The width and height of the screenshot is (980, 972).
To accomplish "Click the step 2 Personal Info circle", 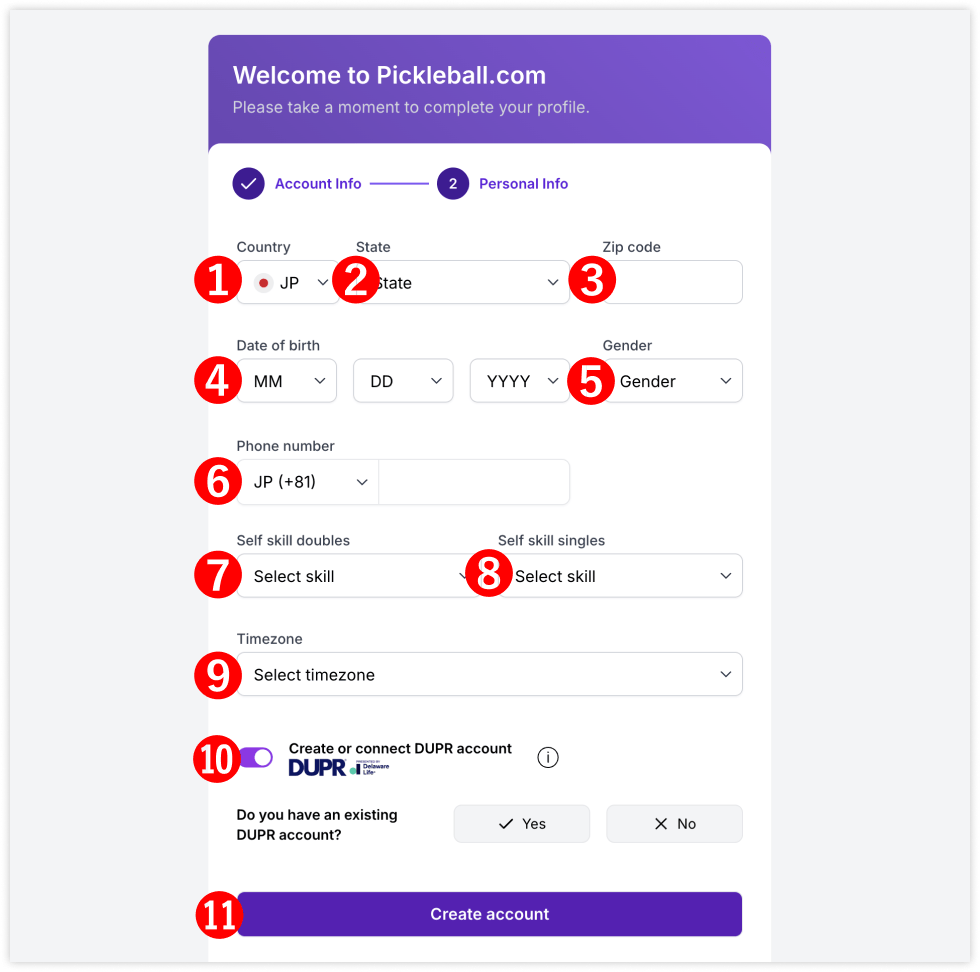I will (453, 184).
